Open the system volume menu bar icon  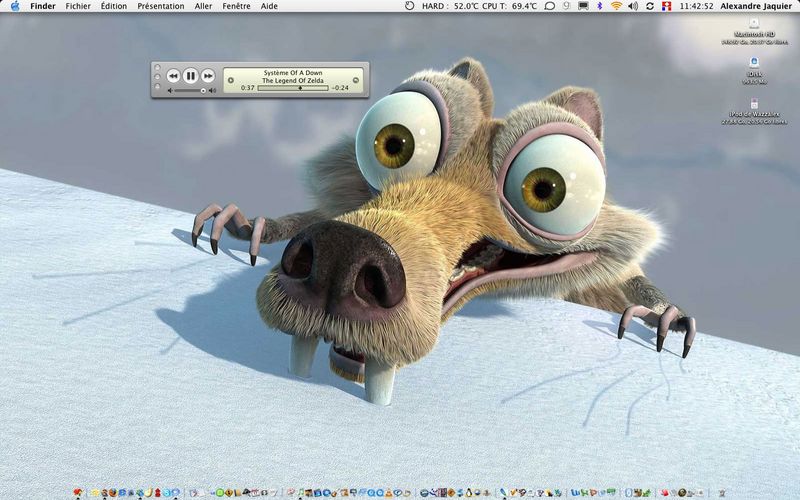click(633, 6)
